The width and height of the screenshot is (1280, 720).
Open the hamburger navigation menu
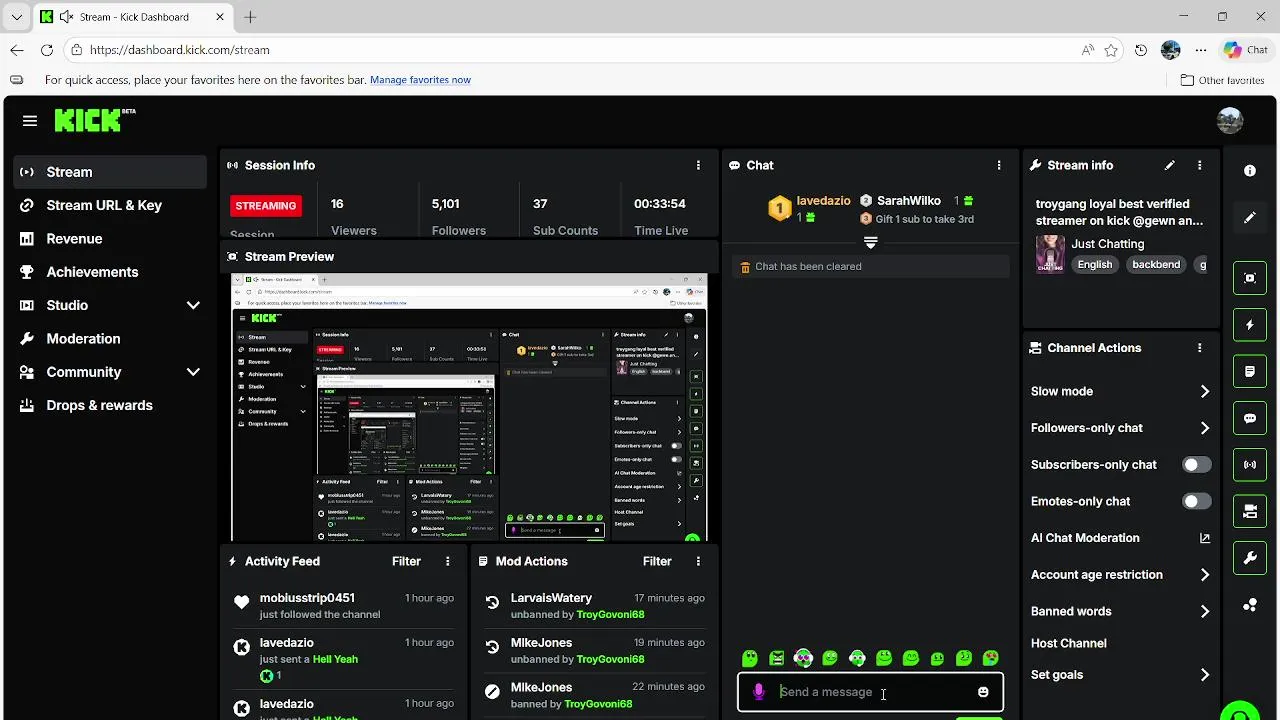tap(30, 121)
